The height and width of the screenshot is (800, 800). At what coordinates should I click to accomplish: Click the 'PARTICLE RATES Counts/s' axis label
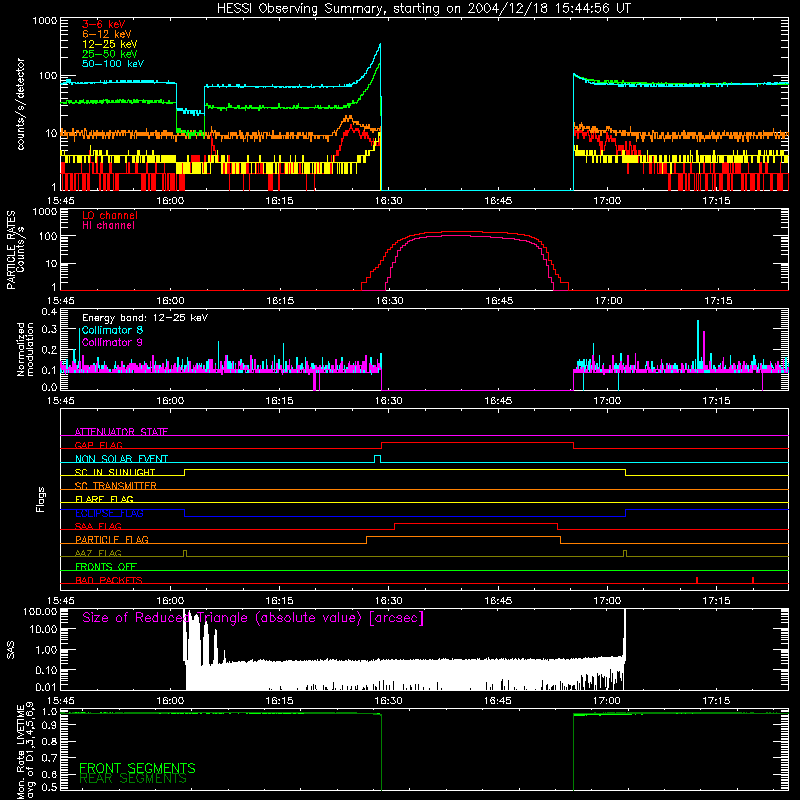(15, 250)
